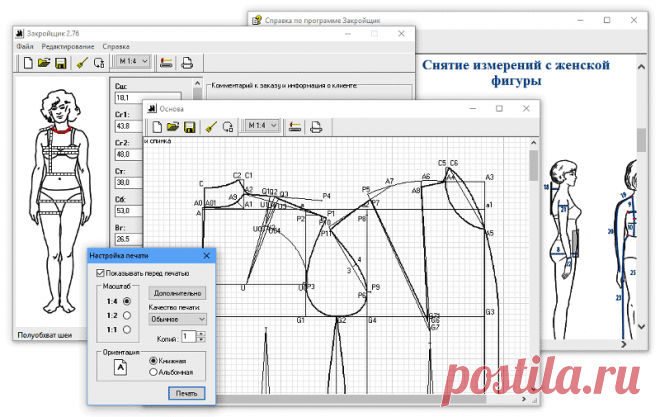Click the Вг value field 26,5
Image resolution: width=660 pixels, height=417 pixels.
[x=128, y=239]
